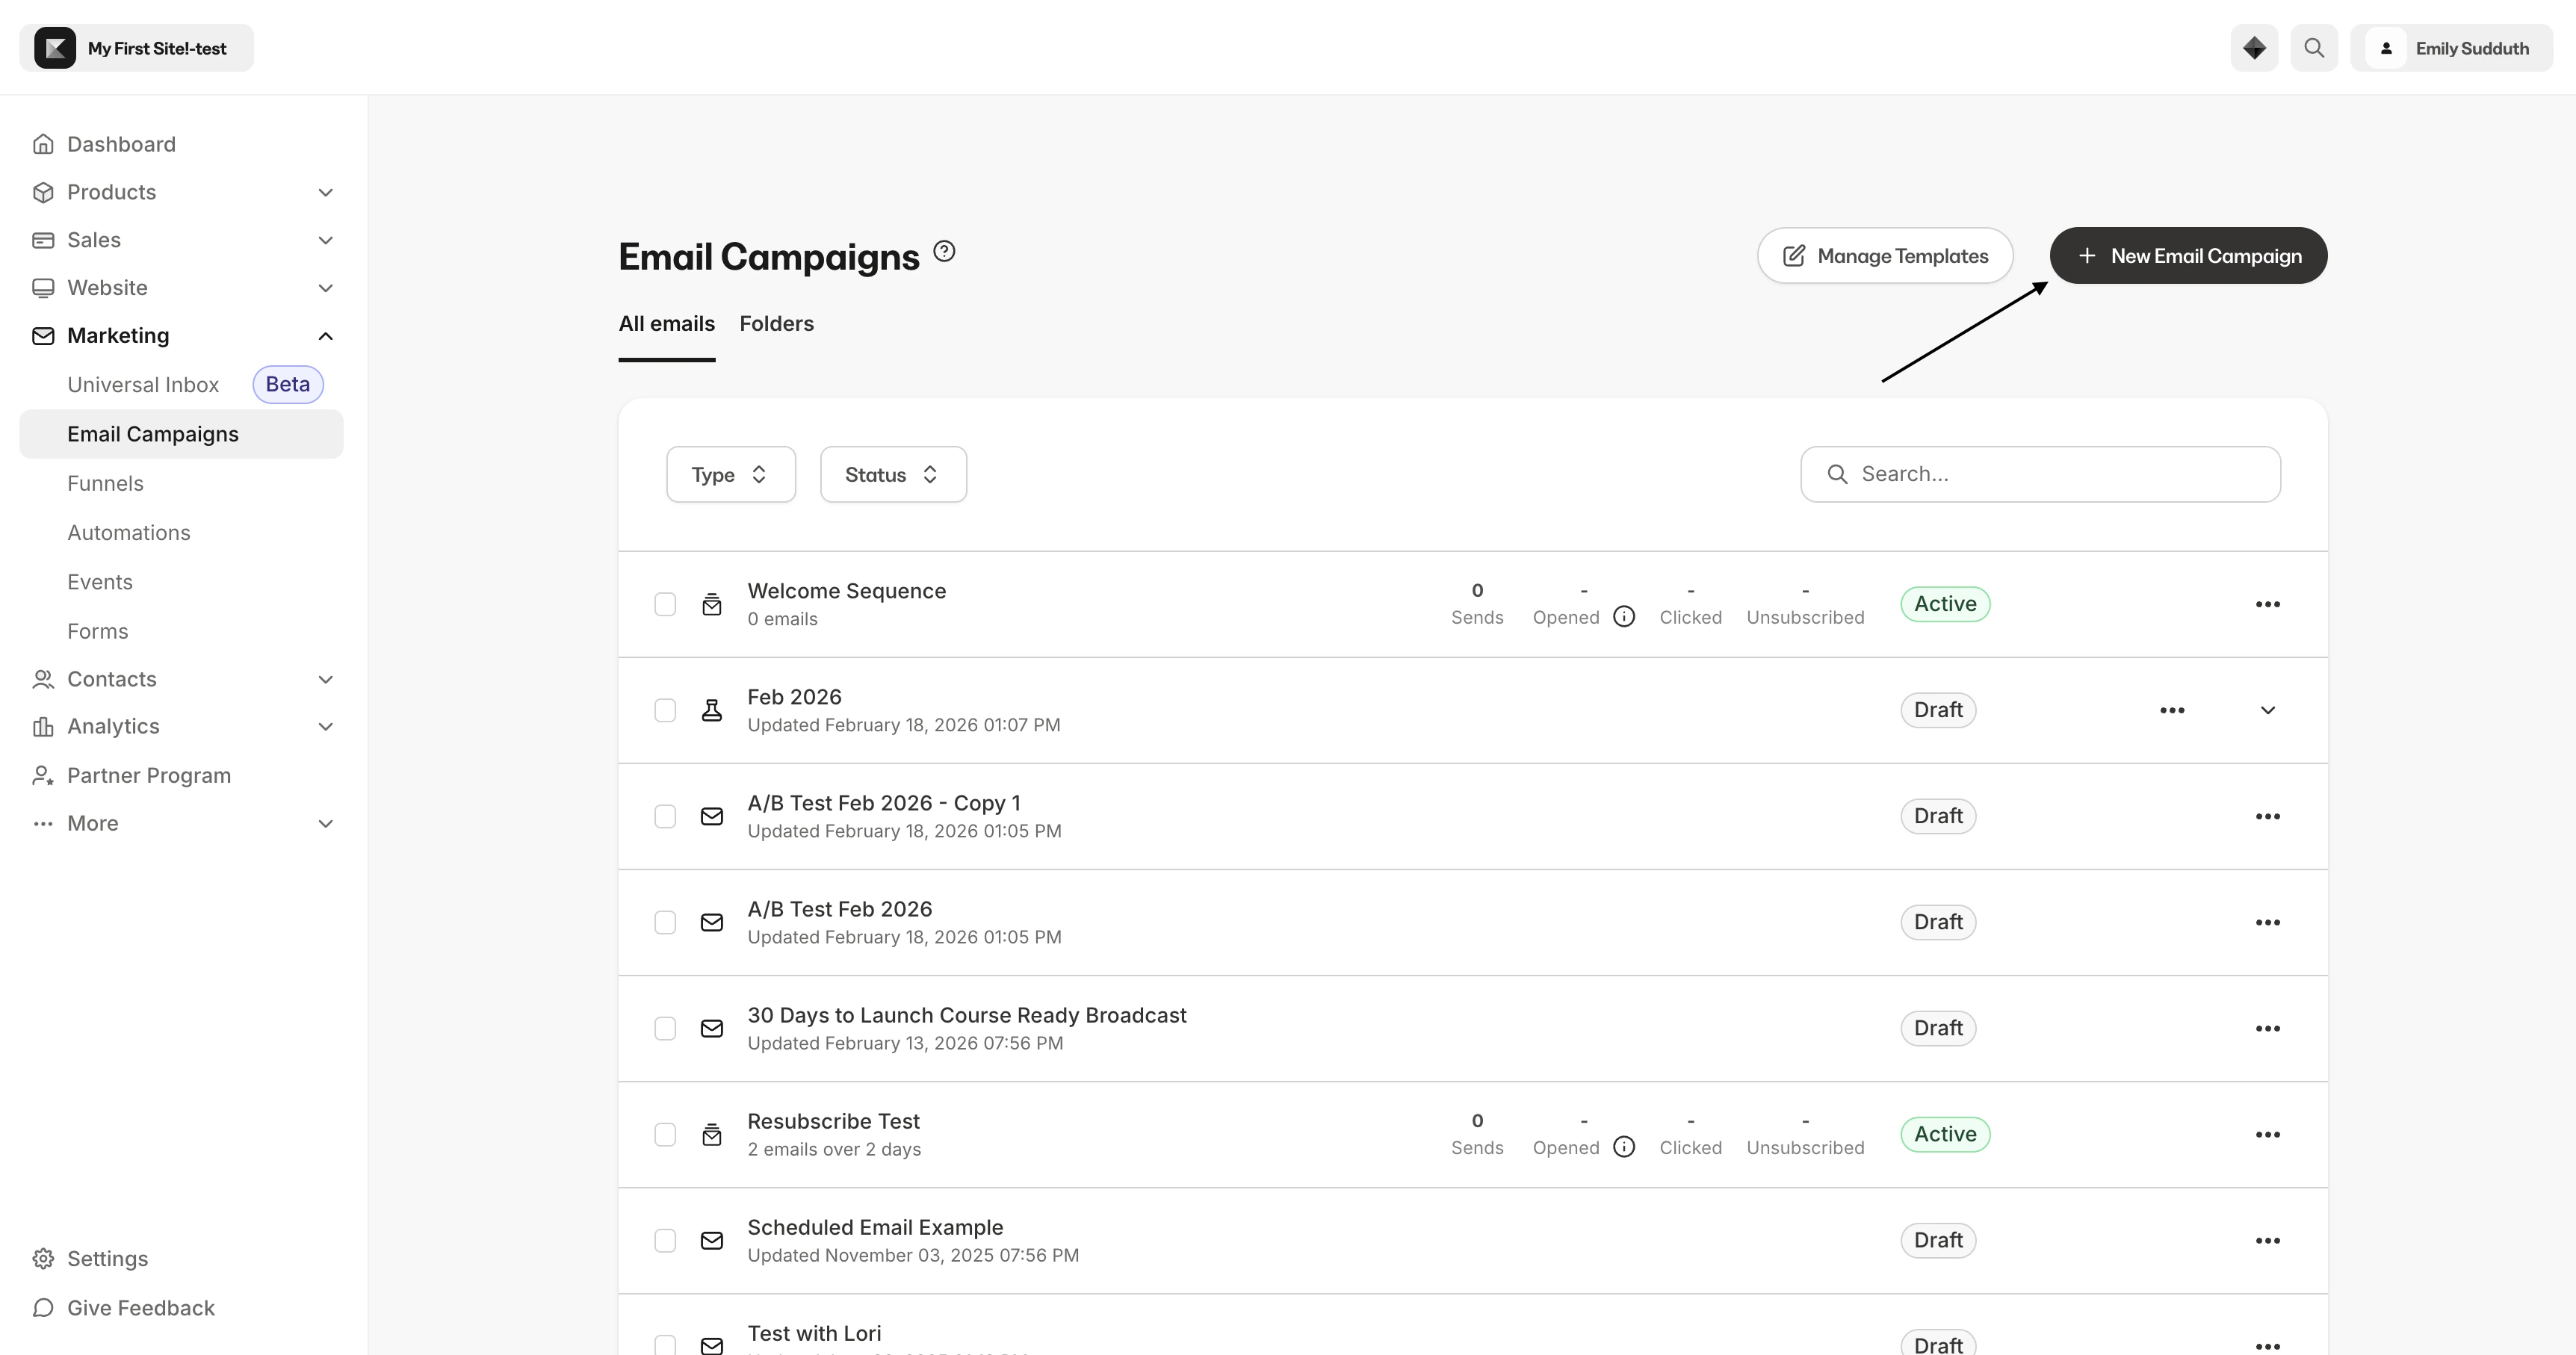Select the Welcome Sequence checkbox

click(x=666, y=604)
